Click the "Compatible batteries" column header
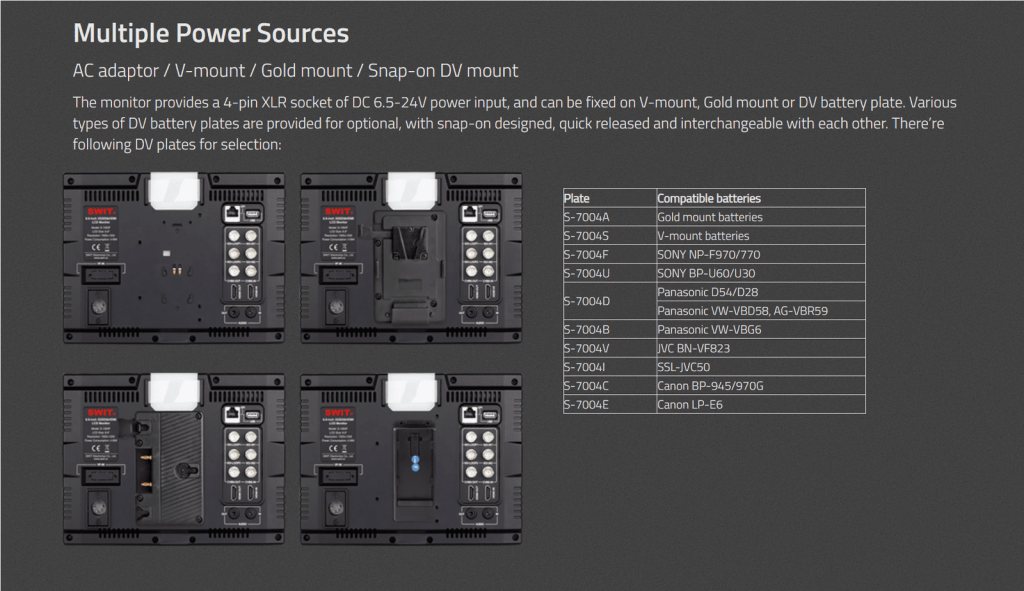Viewport: 1024px width, 591px height. point(708,198)
